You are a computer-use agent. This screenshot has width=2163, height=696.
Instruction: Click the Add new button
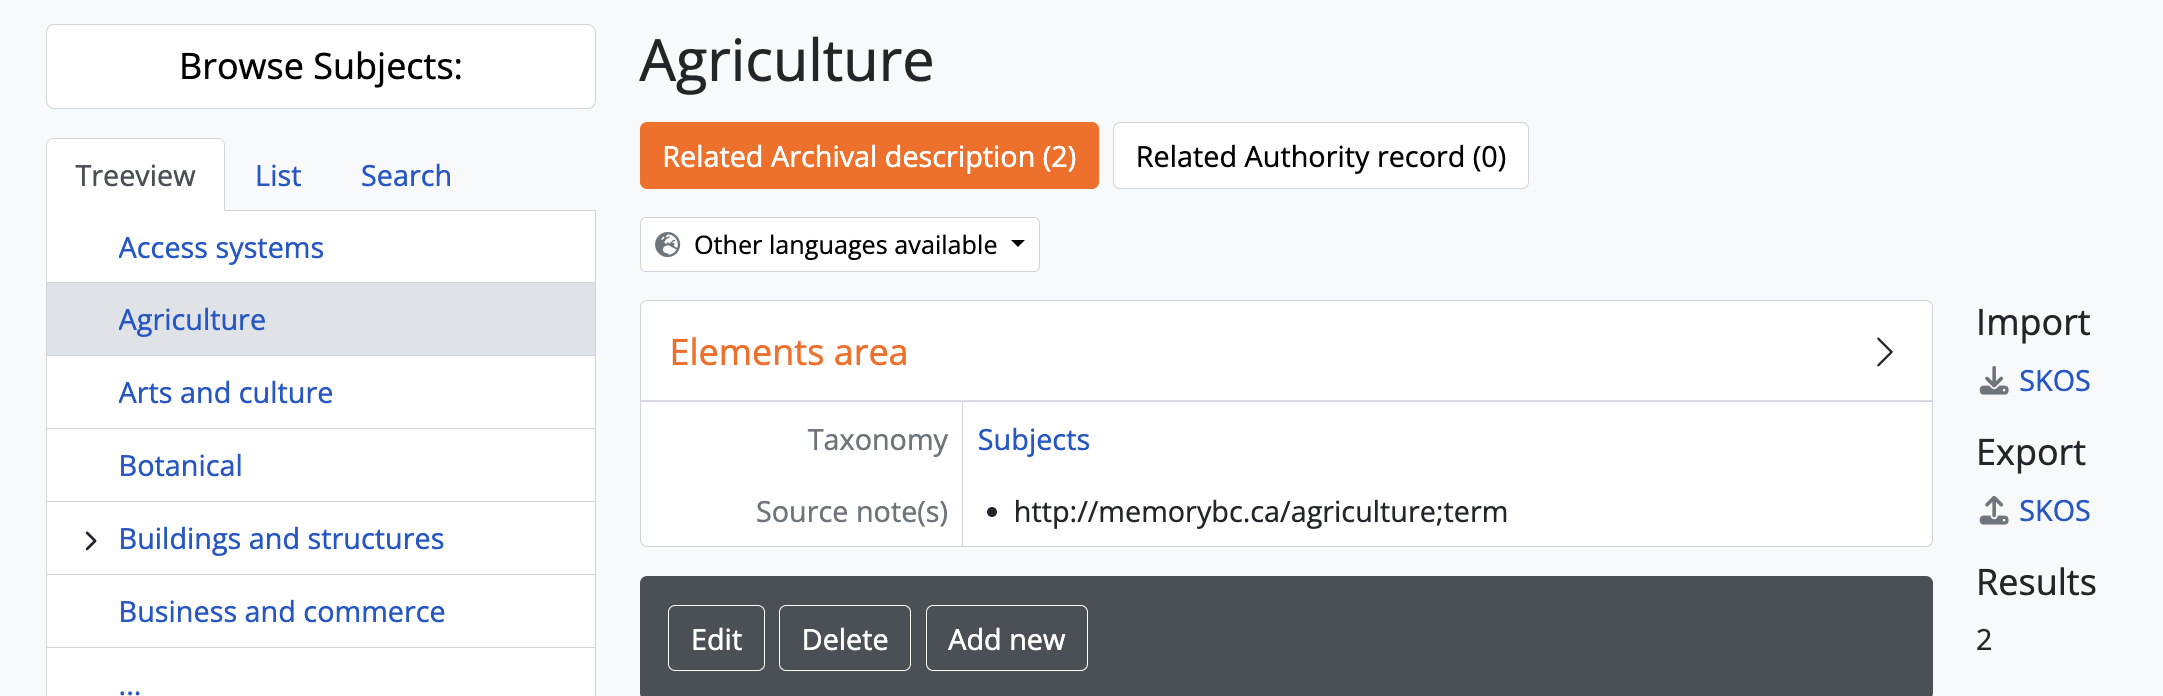pos(1006,639)
